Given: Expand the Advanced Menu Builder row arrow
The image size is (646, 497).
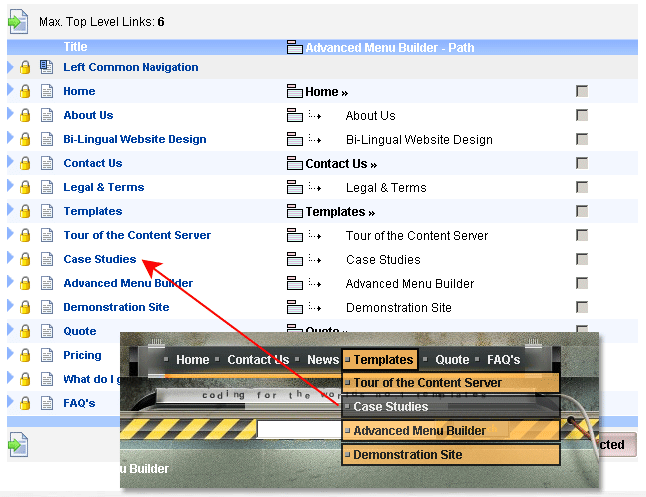Looking at the screenshot, I should 10,282.
